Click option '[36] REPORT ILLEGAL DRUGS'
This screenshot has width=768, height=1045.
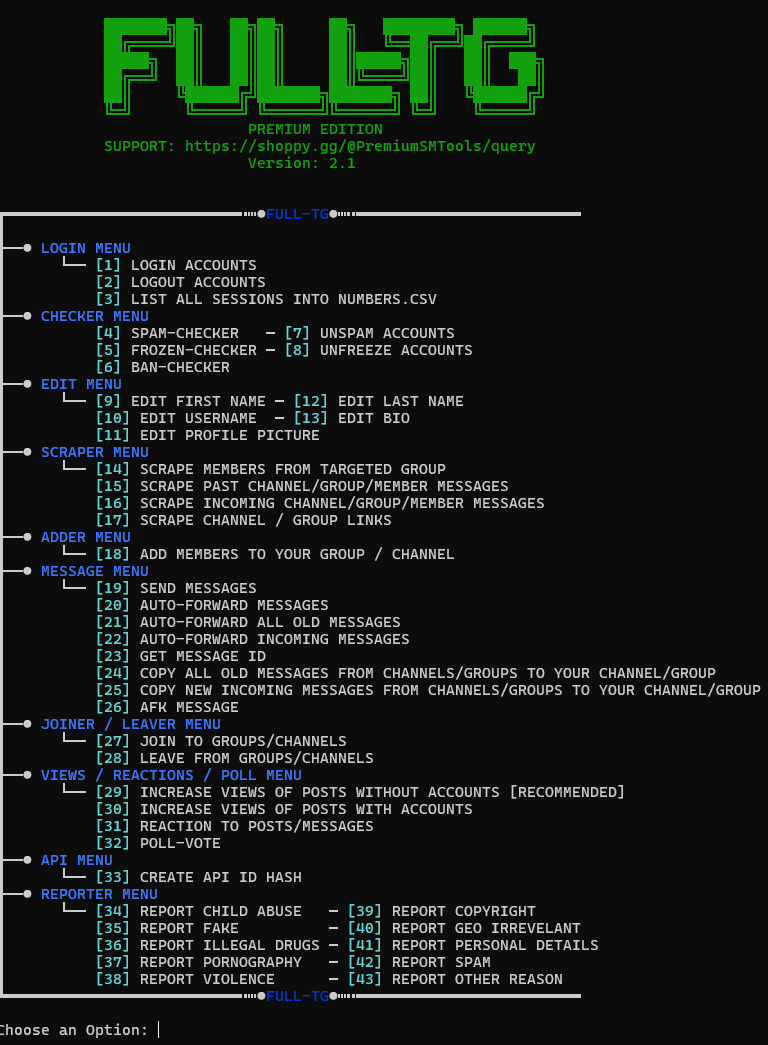pos(207,945)
